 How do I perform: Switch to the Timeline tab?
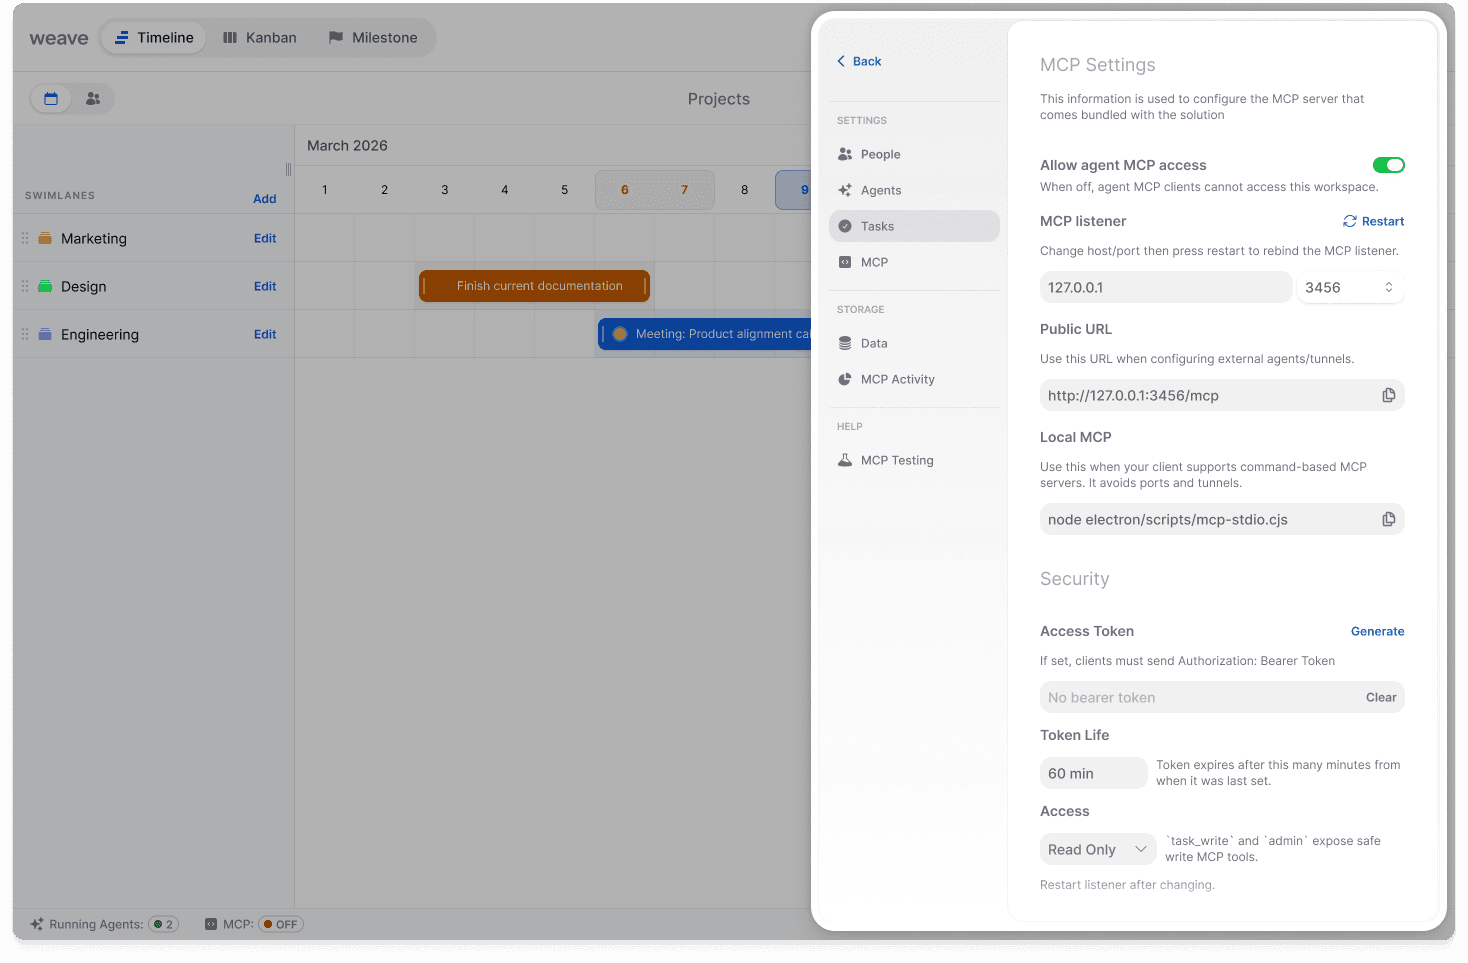click(154, 38)
